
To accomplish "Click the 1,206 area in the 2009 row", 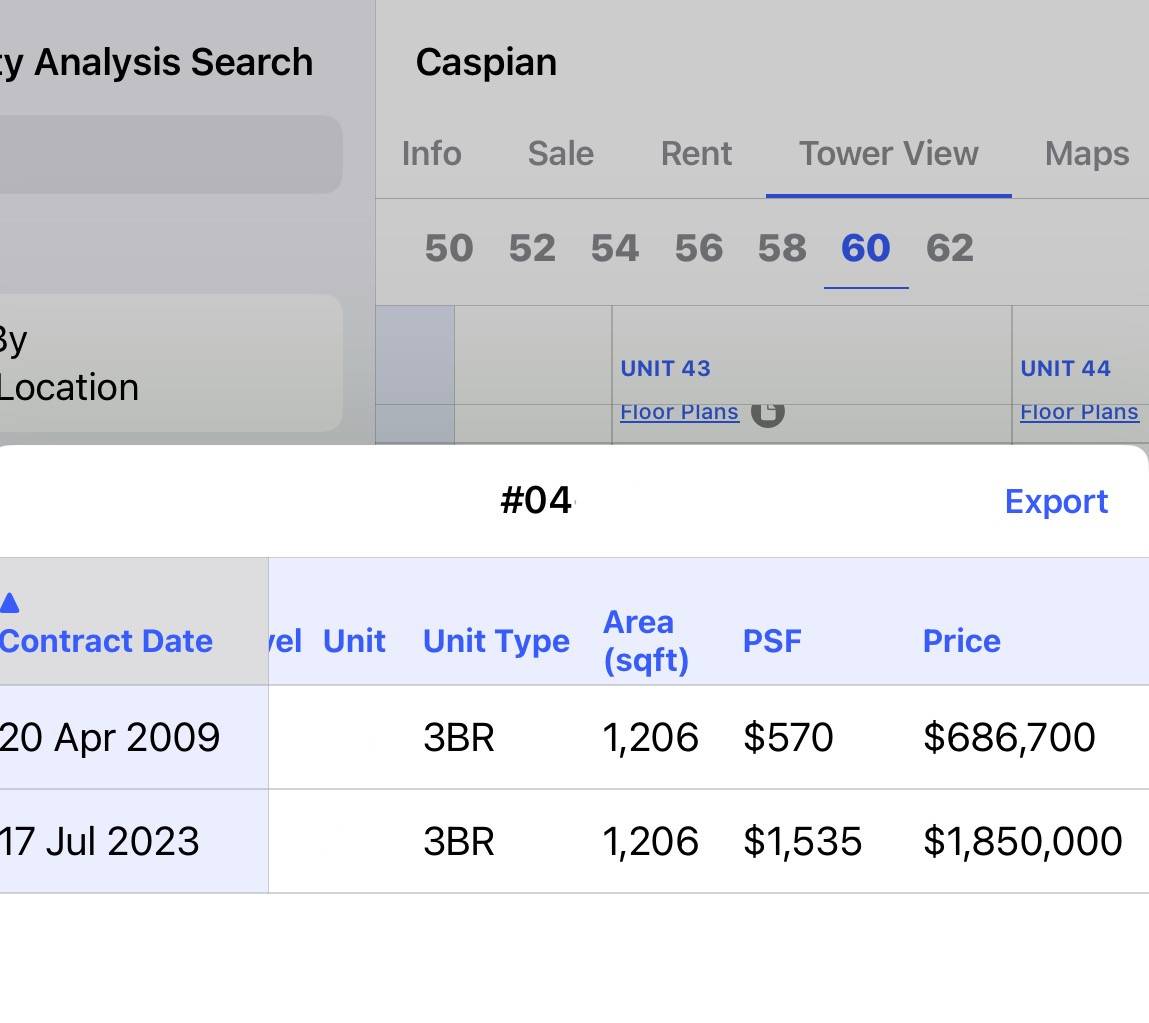I will 650,737.
